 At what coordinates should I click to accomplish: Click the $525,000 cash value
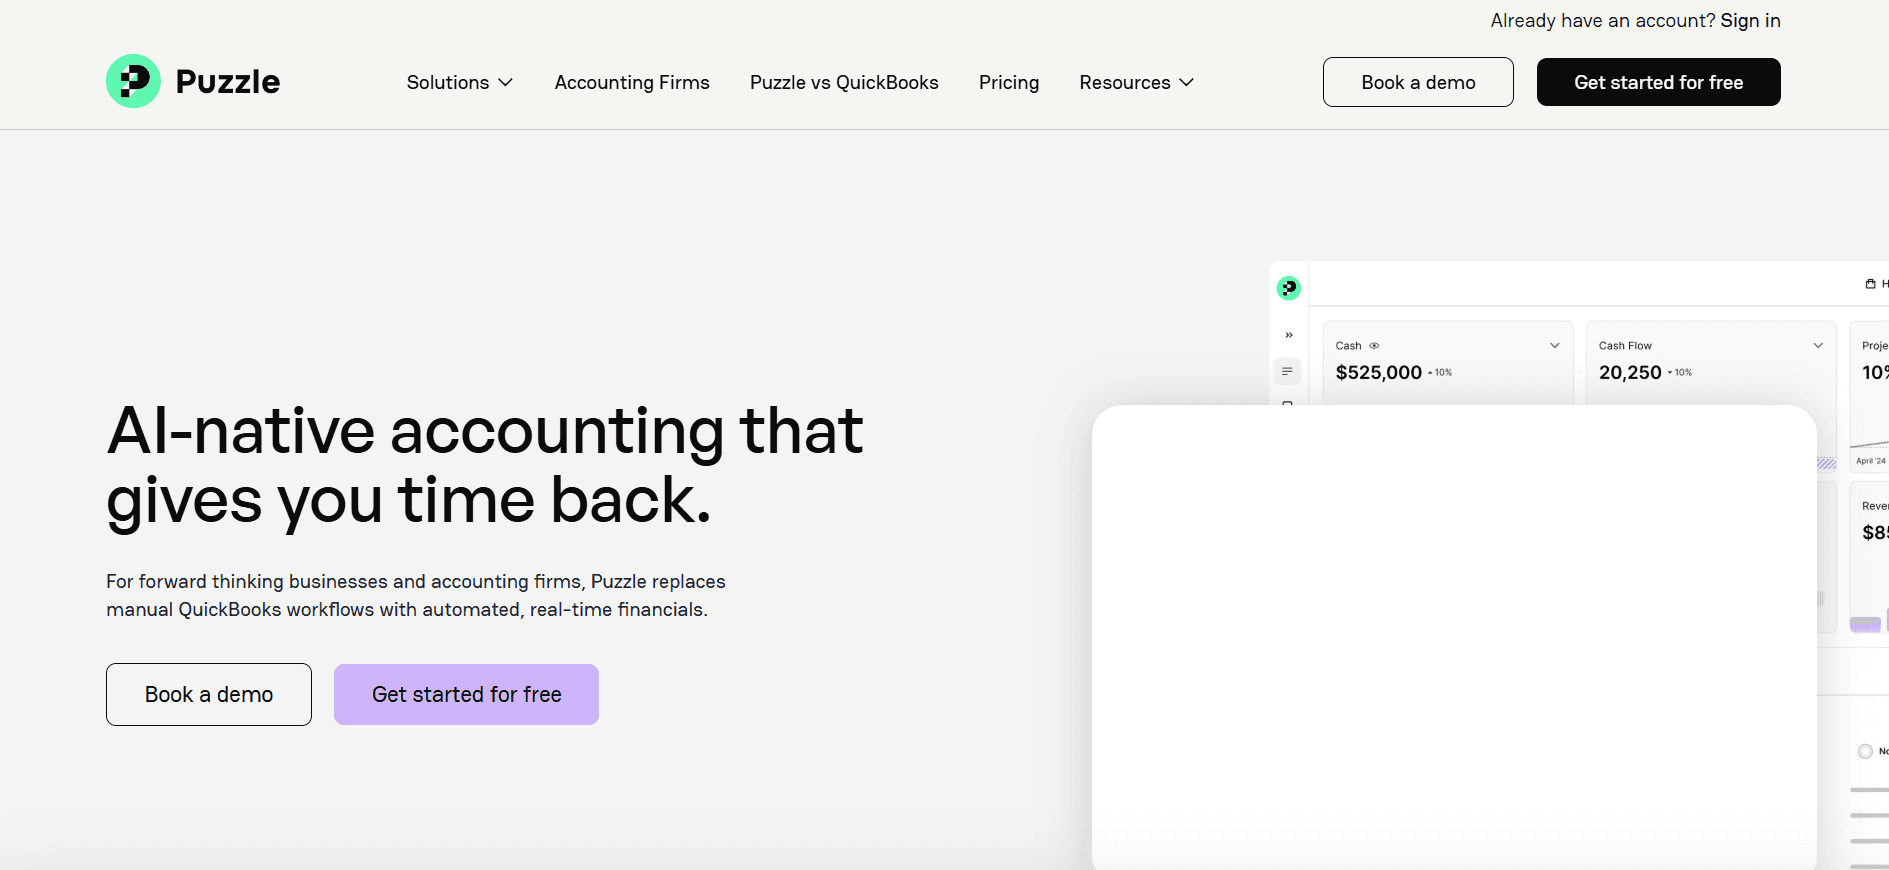[x=1378, y=372]
